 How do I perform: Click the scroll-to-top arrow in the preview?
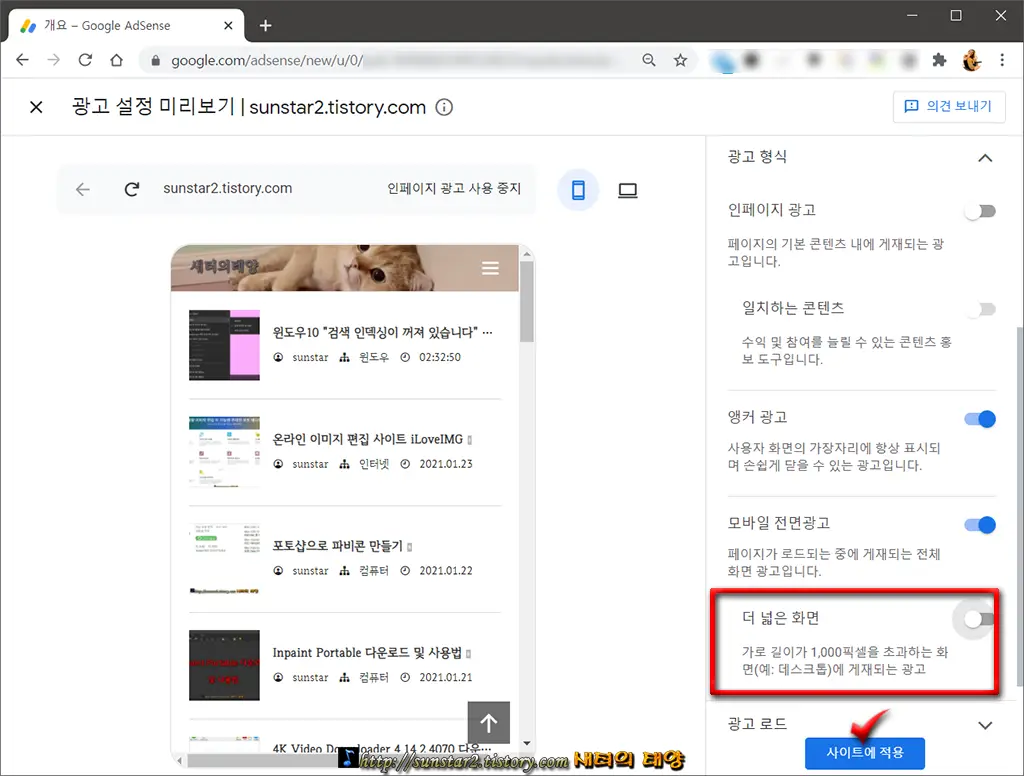[x=488, y=722]
